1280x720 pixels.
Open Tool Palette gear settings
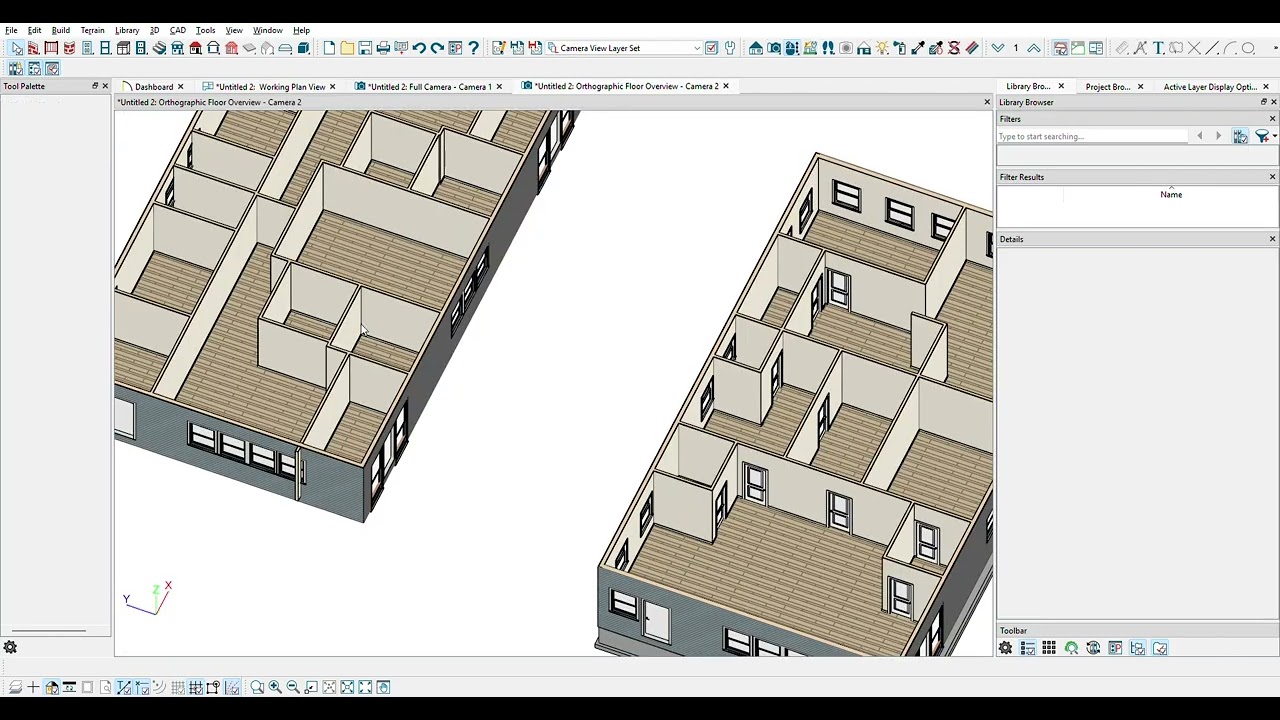10,647
